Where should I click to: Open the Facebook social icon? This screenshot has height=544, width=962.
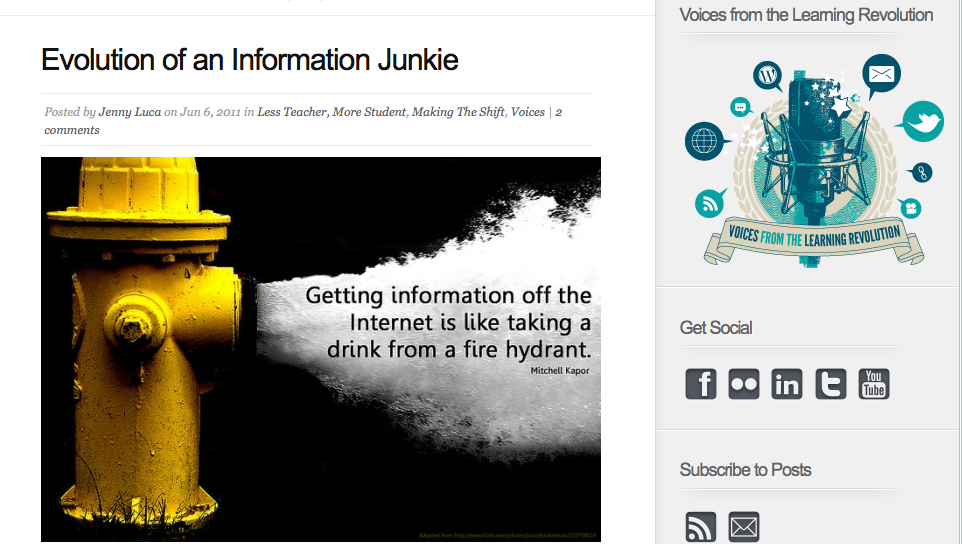pyautogui.click(x=701, y=384)
